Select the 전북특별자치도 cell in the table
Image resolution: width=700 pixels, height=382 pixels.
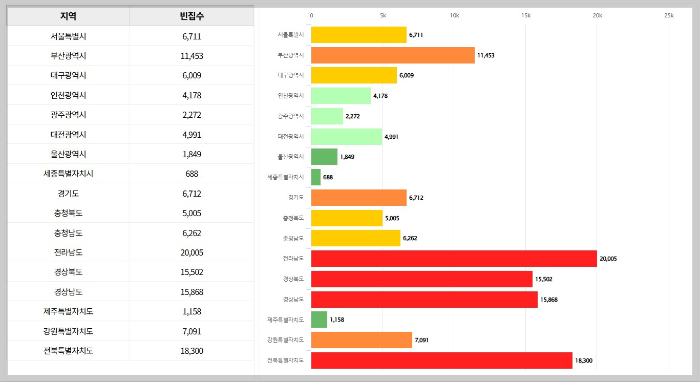click(x=68, y=350)
